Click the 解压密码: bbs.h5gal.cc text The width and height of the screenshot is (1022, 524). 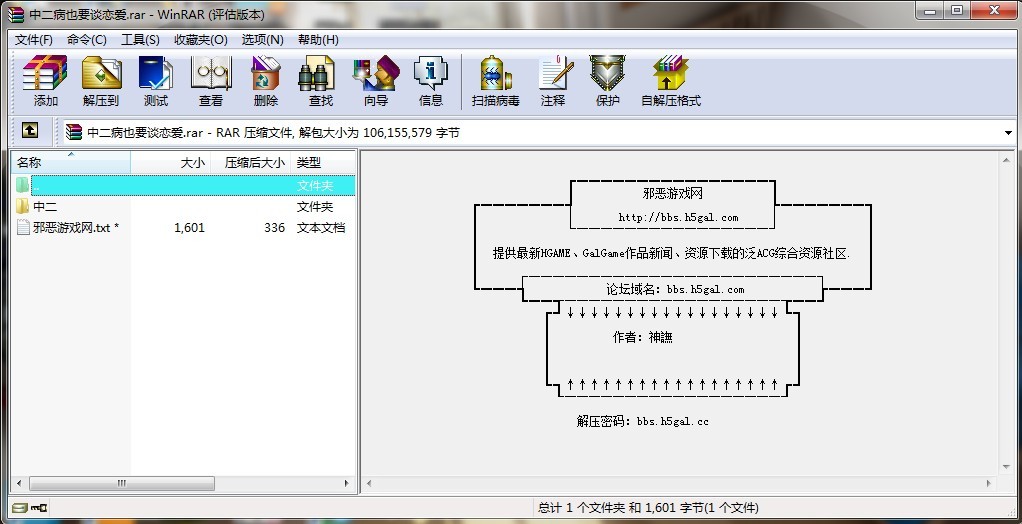point(642,421)
